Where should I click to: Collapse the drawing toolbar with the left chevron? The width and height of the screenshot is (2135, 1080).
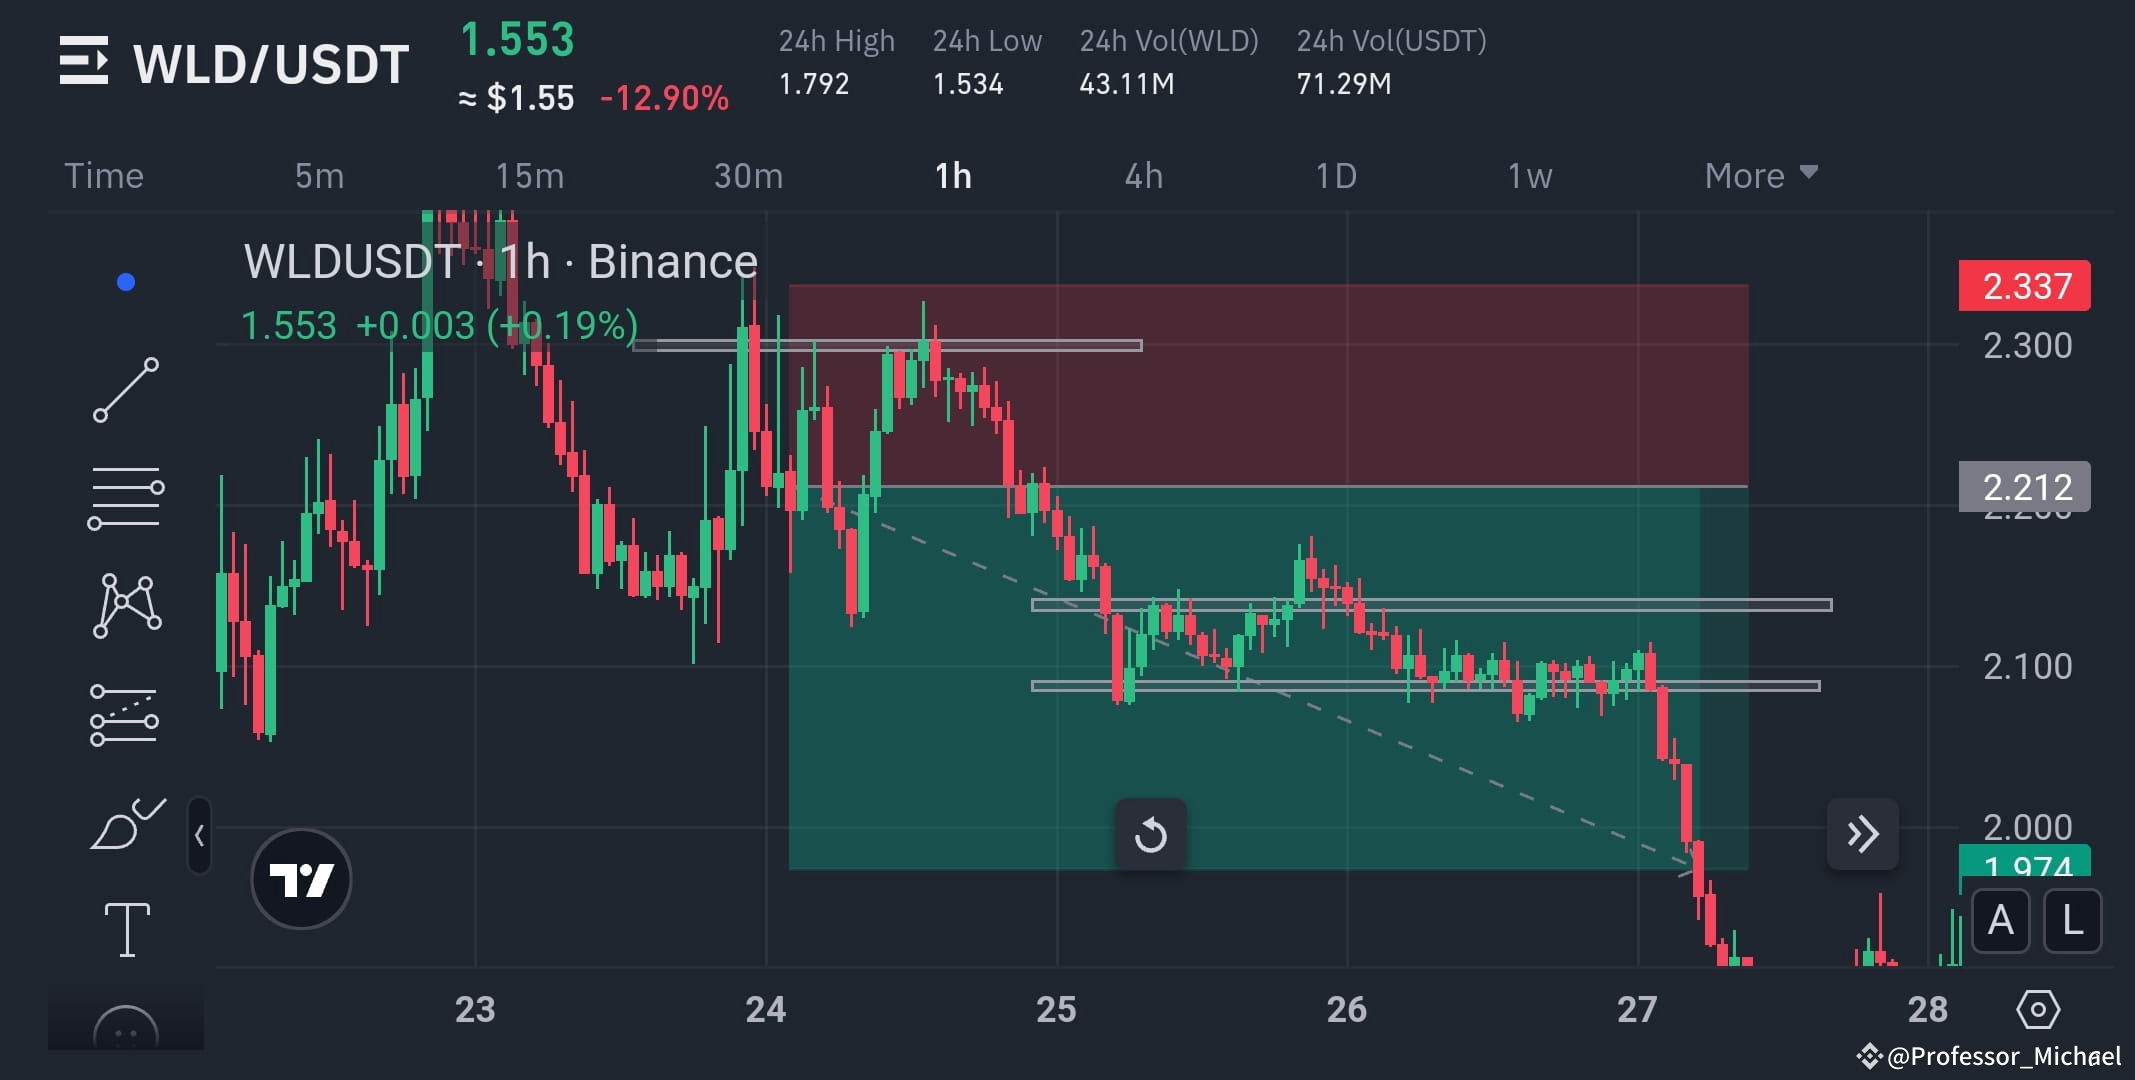pyautogui.click(x=200, y=834)
